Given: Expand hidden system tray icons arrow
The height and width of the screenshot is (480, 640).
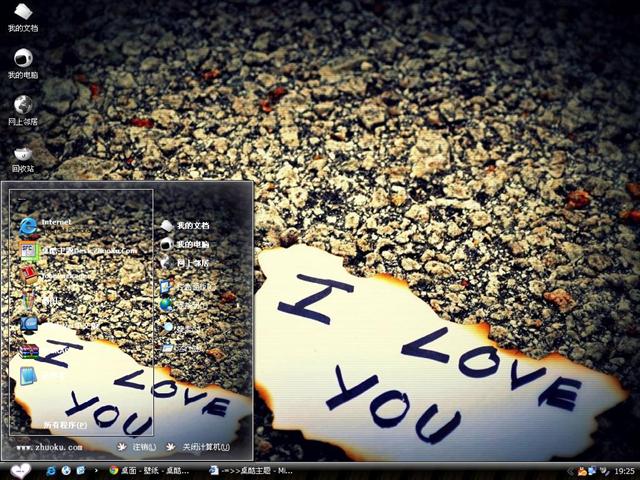Looking at the screenshot, I should click(x=571, y=471).
